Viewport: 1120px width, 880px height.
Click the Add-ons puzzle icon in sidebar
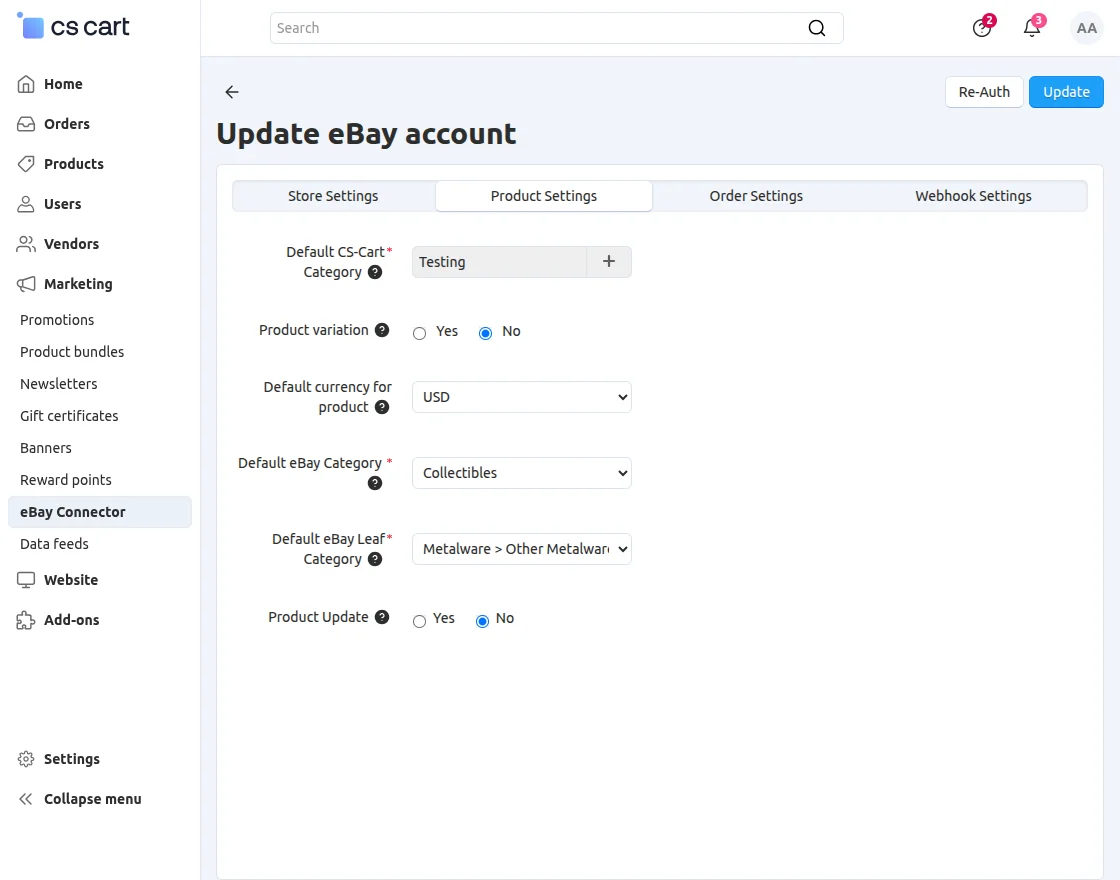[x=26, y=619]
